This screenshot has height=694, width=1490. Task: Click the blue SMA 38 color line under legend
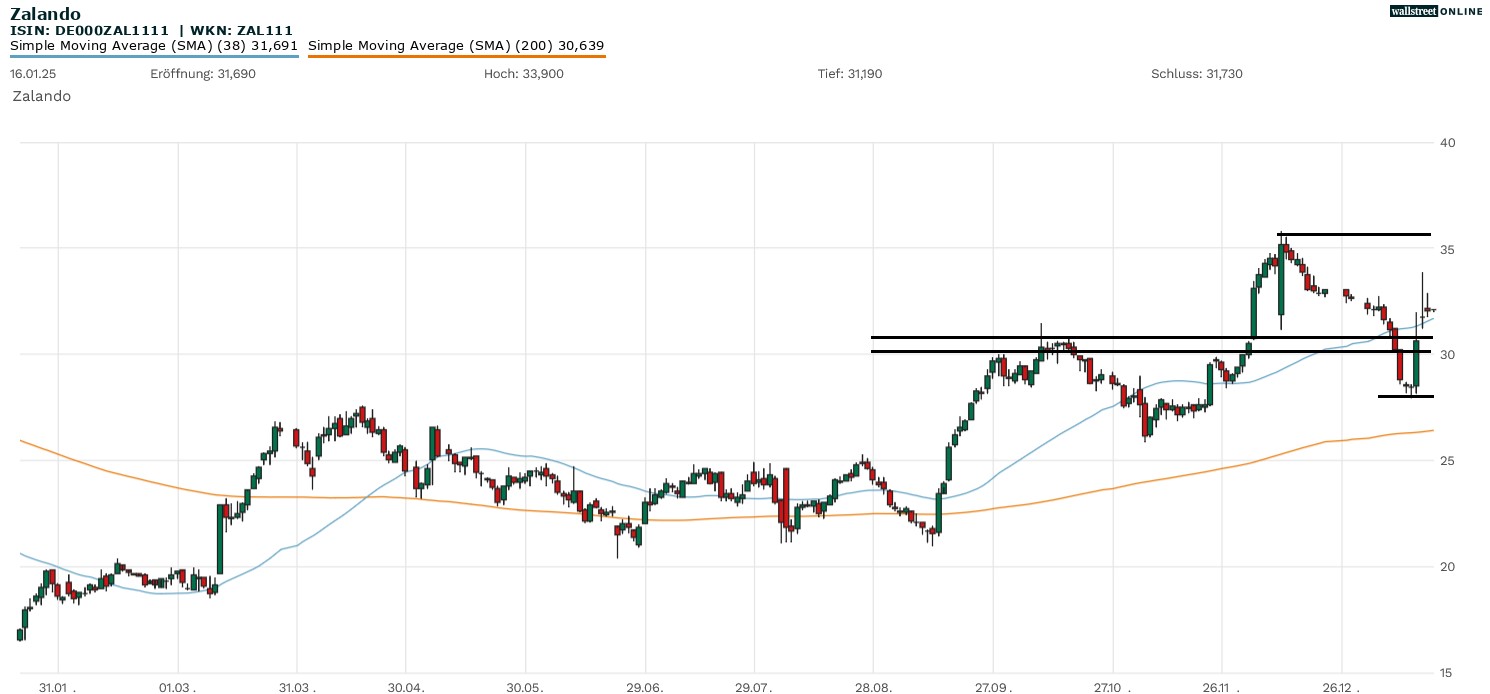coord(154,57)
